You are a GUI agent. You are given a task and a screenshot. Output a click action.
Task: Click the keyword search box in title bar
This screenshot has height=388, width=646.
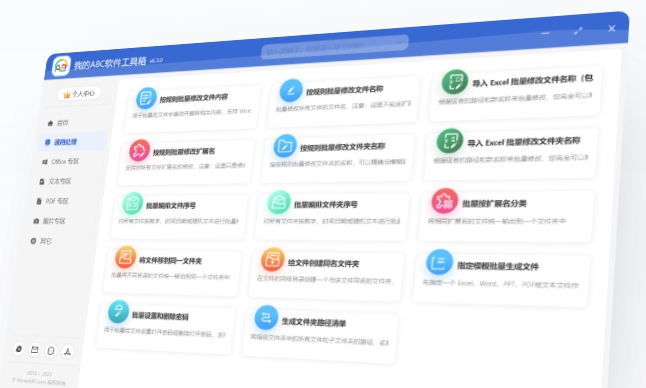point(335,47)
